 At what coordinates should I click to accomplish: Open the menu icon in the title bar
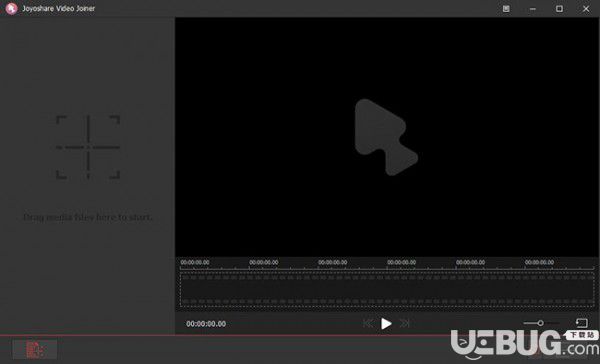506,8
